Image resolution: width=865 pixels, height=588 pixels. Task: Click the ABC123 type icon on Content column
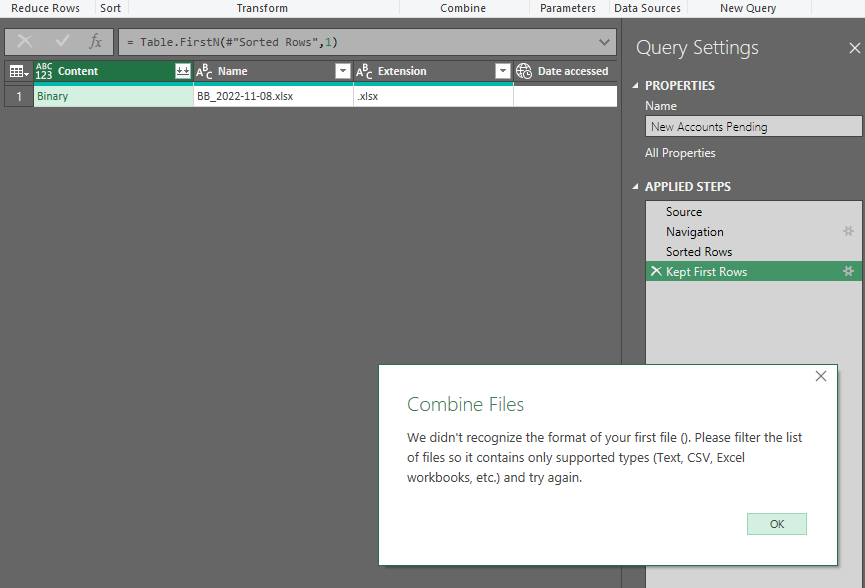[x=44, y=71]
